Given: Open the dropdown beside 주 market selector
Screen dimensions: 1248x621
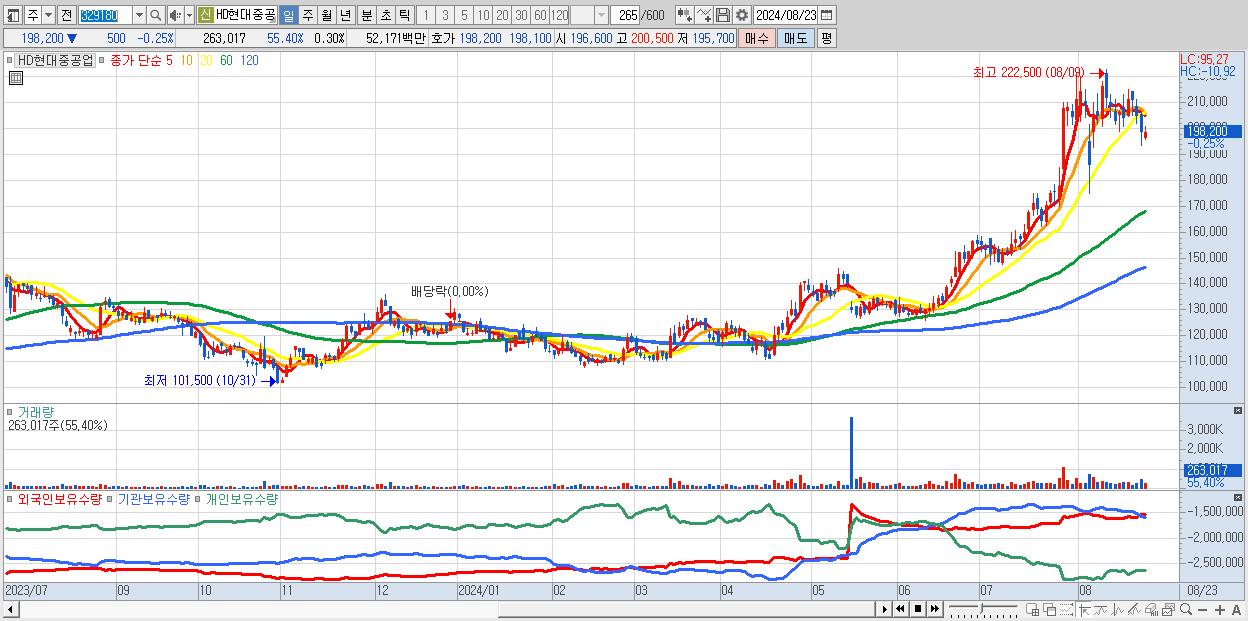Looking at the screenshot, I should point(48,15).
